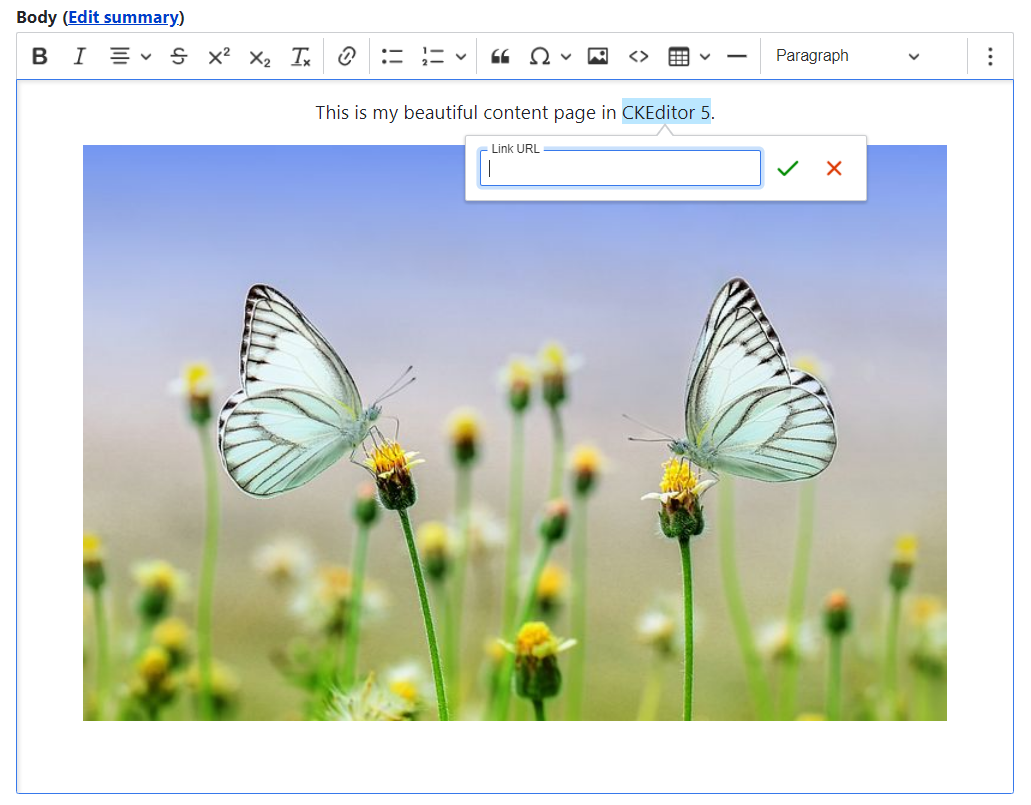Open the editor overflow menu
Image resolution: width=1031 pixels, height=805 pixels.
pyautogui.click(x=990, y=57)
